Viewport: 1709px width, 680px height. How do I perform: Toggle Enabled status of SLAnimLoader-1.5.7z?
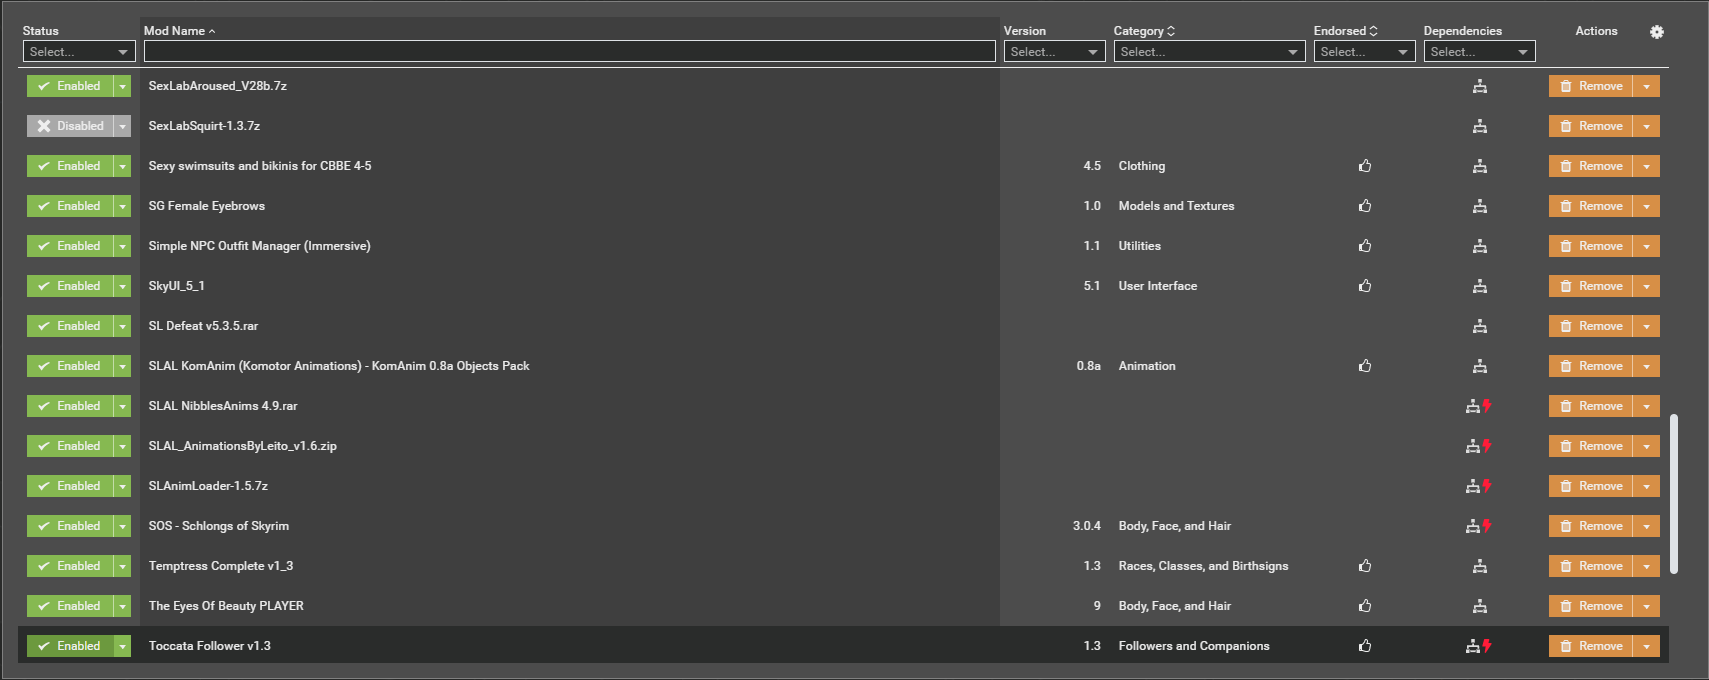point(70,486)
